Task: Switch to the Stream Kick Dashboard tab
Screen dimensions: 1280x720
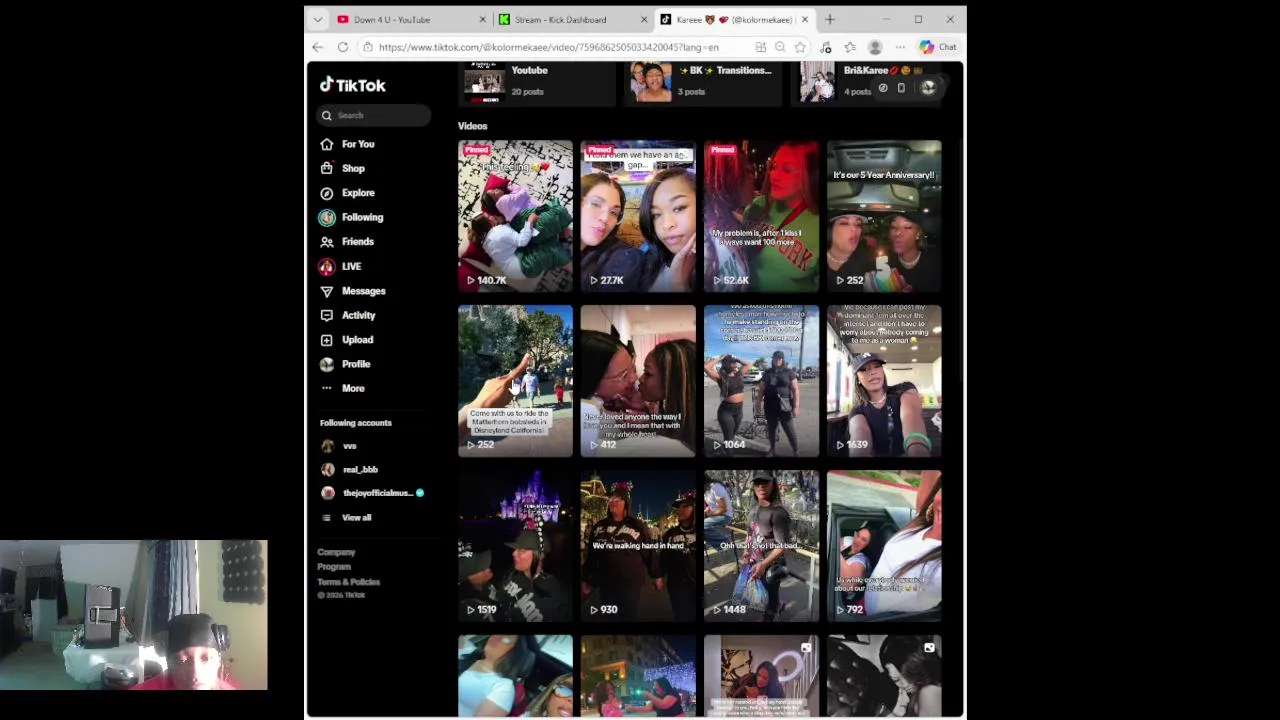Action: click(x=573, y=19)
